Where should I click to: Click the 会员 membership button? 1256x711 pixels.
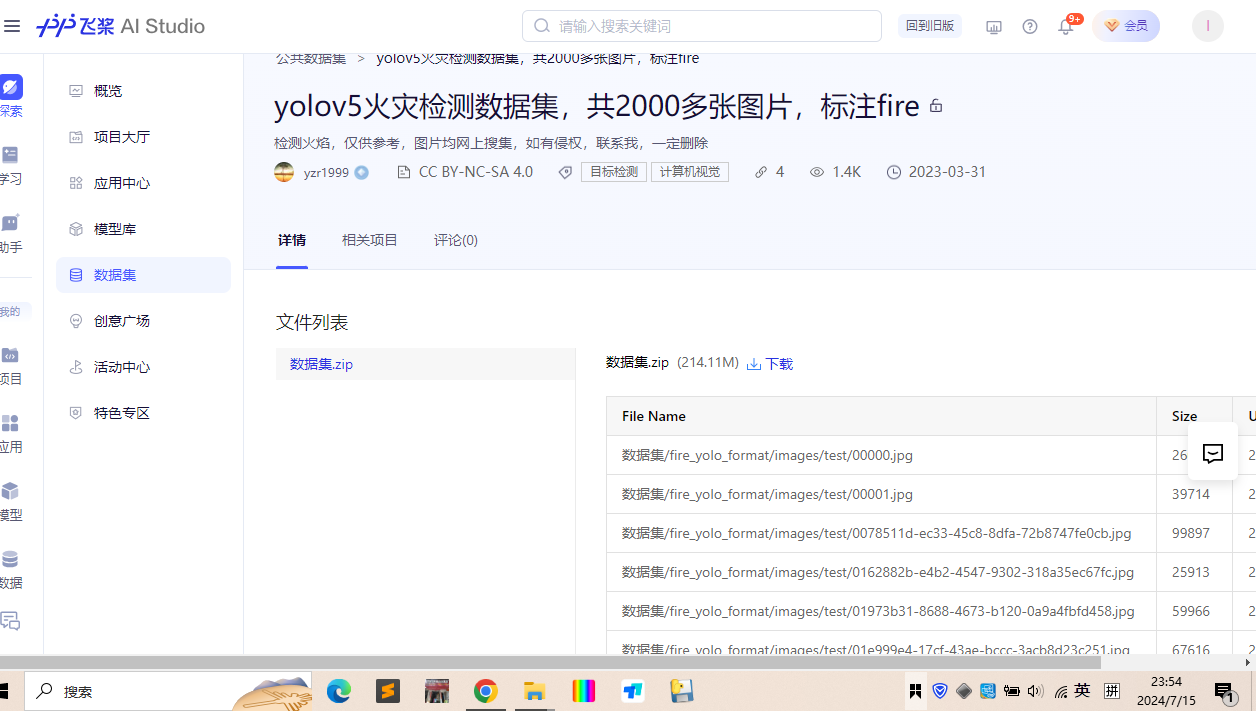1126,26
